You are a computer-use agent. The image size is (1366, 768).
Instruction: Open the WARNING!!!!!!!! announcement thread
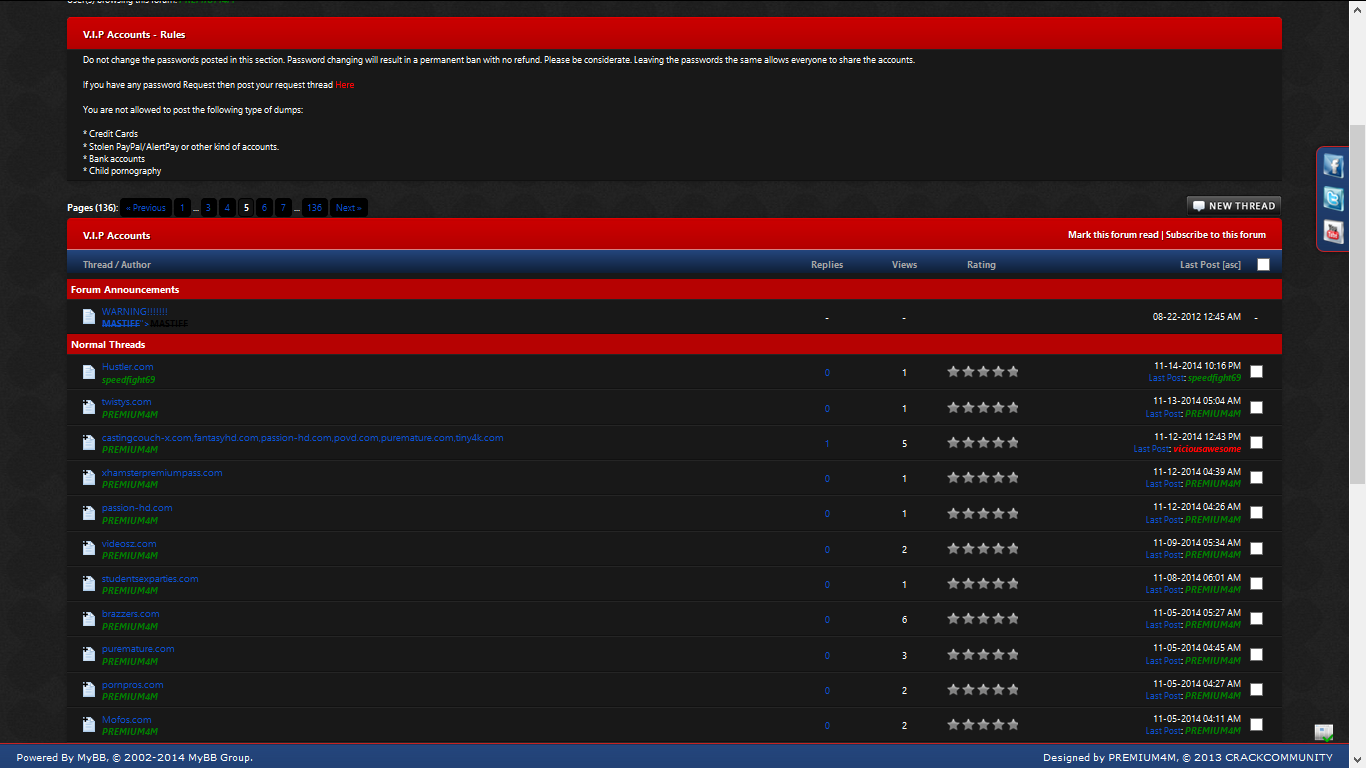click(x=135, y=312)
